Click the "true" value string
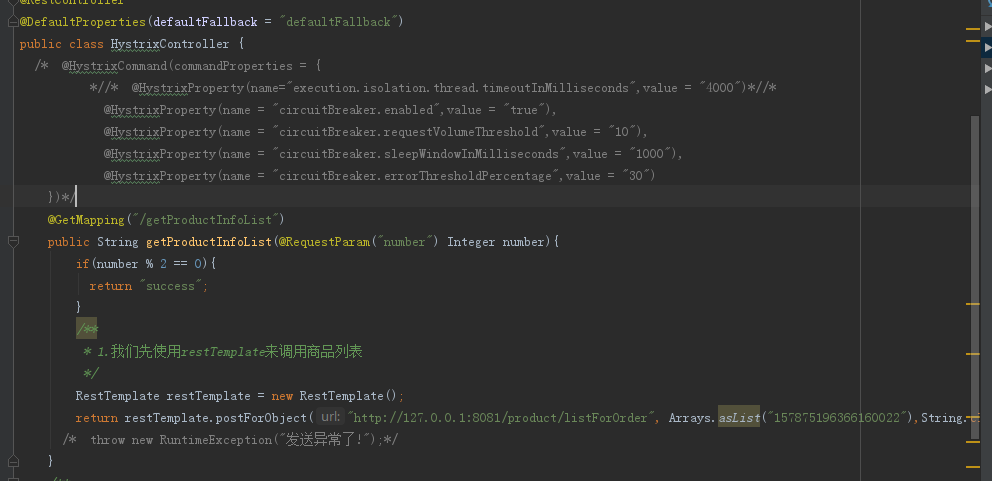Screen dimensions: 992x481 pyautogui.click(x=524, y=110)
